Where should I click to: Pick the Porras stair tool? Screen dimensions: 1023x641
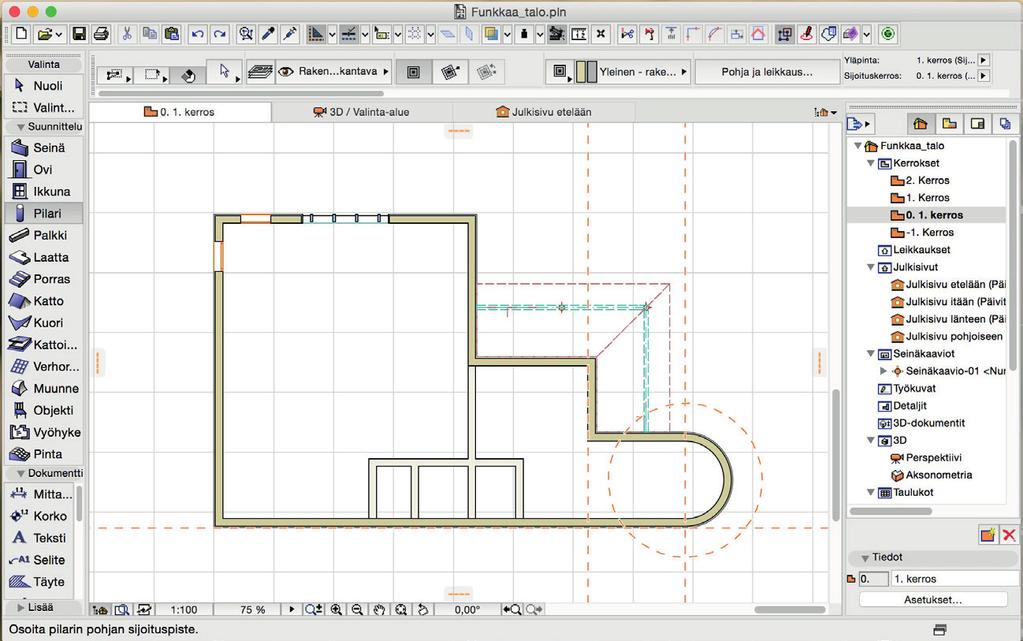click(x=44, y=279)
